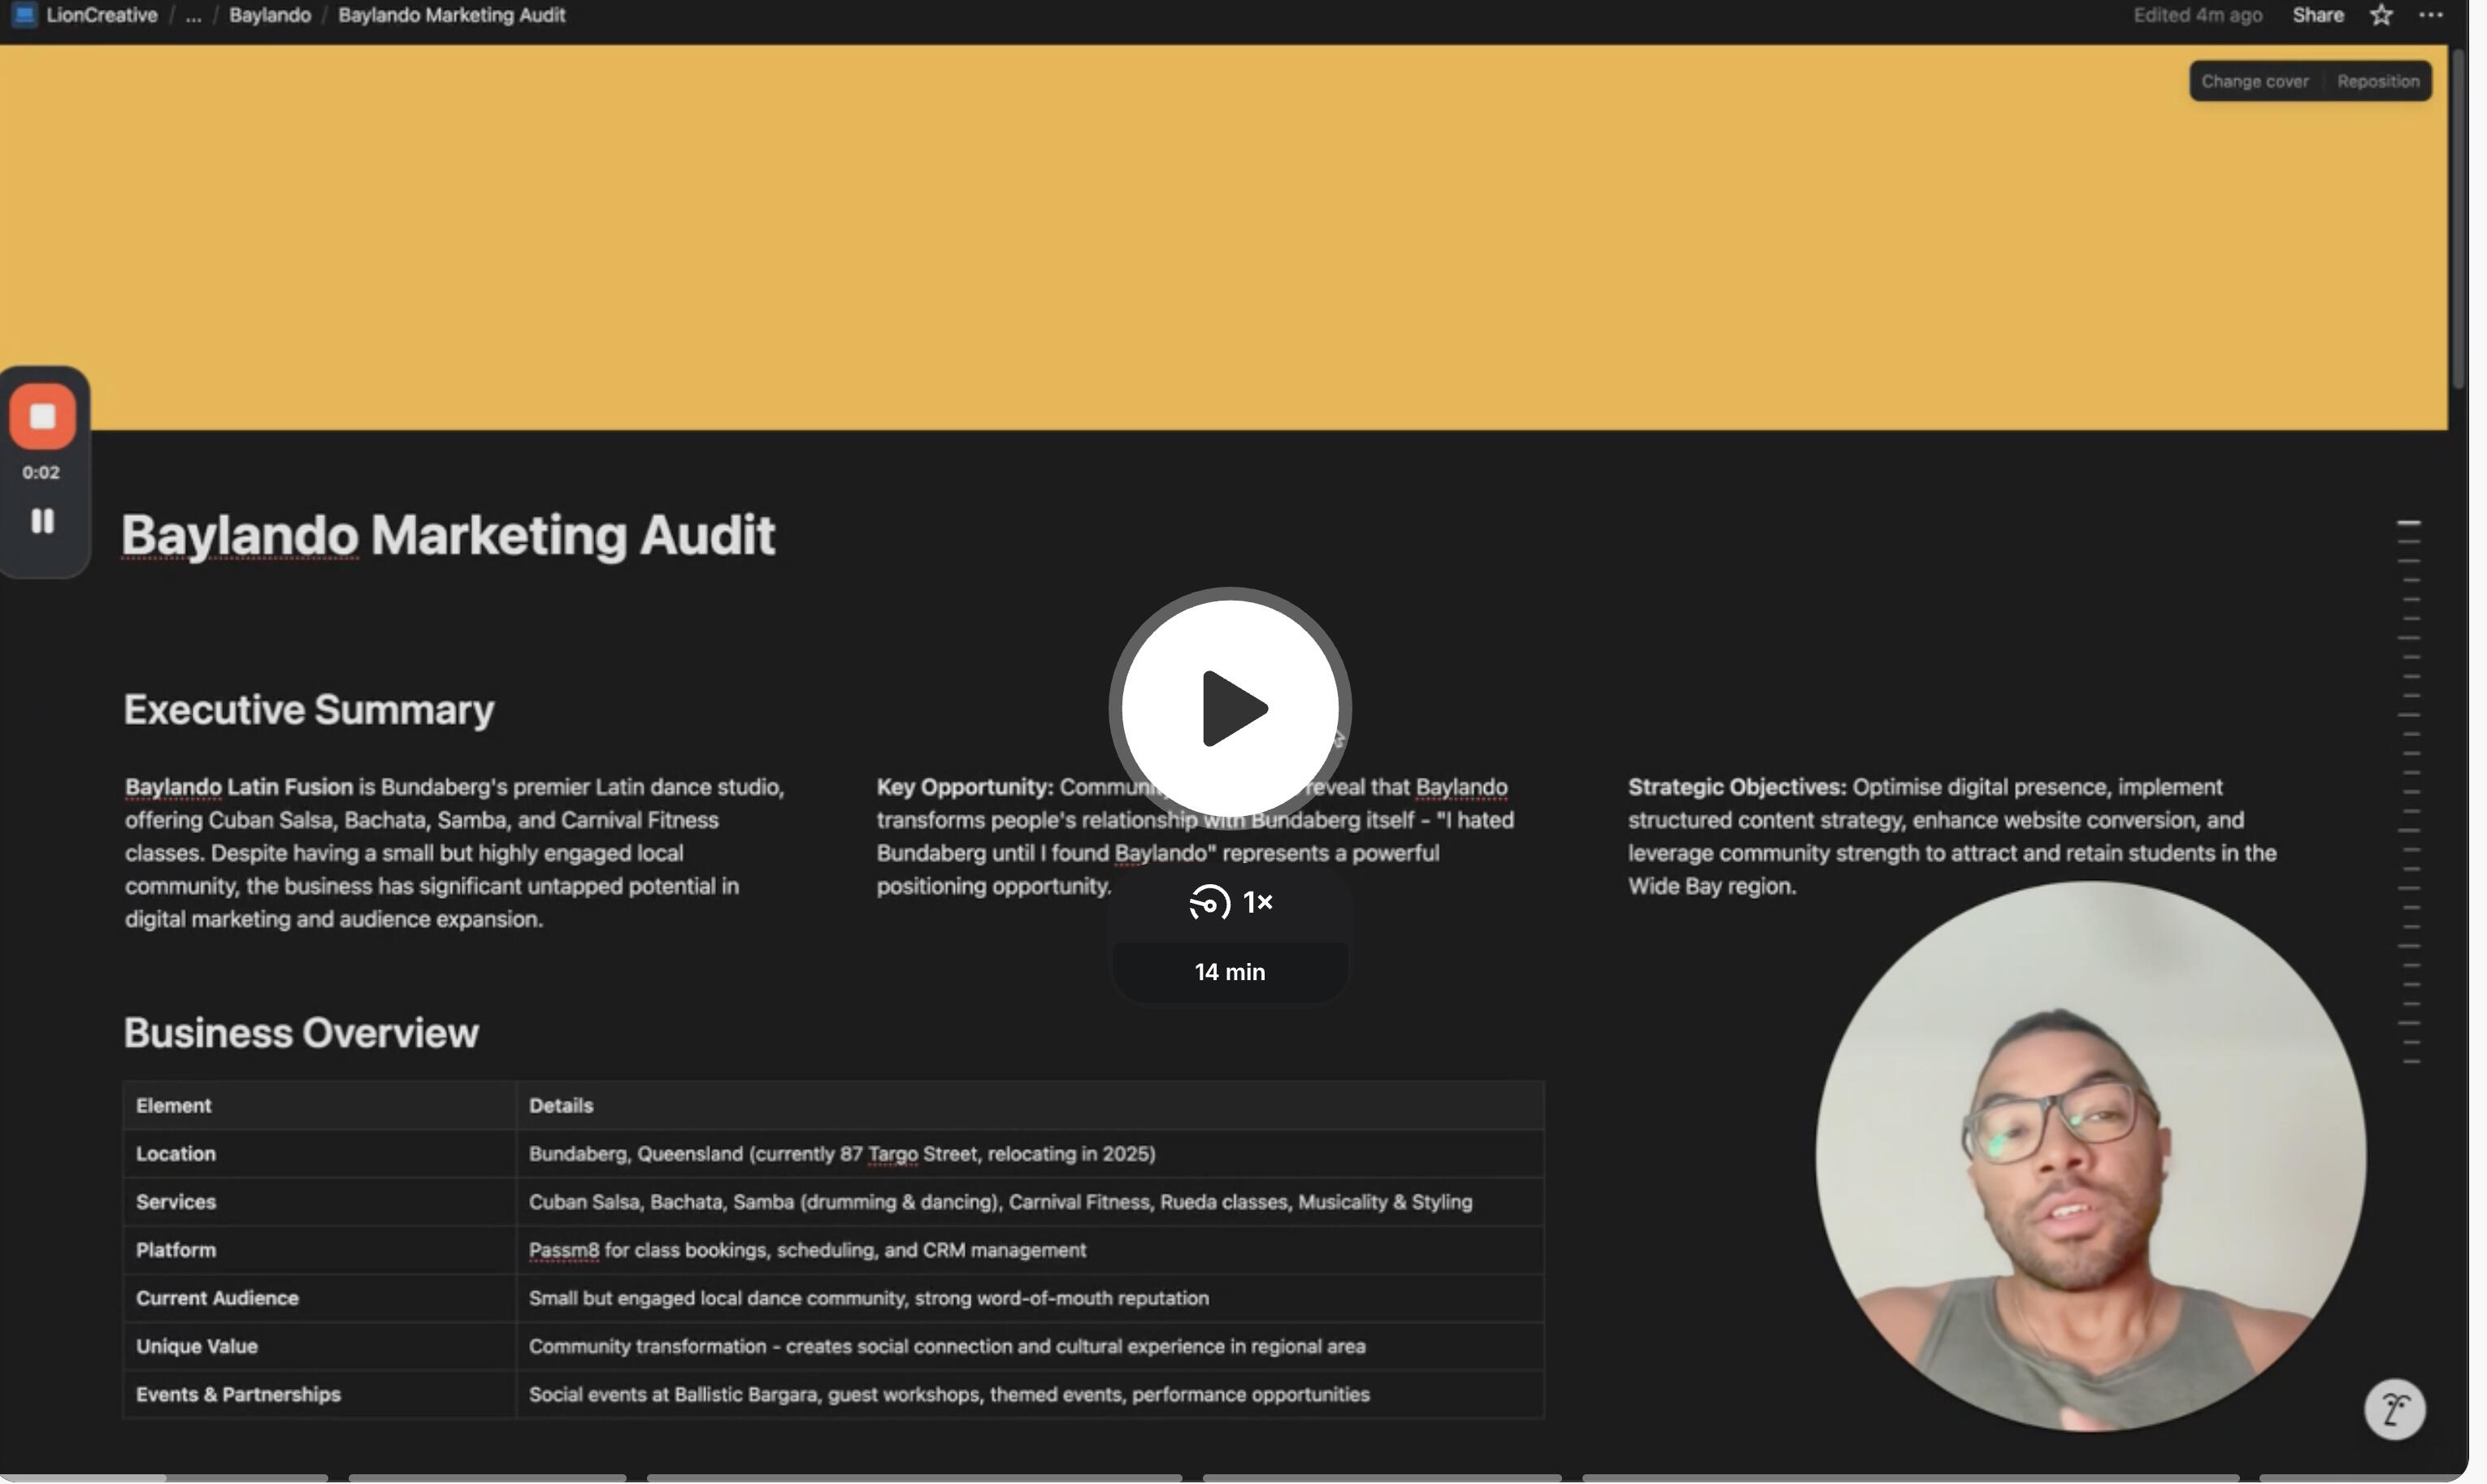Click the Share button
Screen dimensions: 2487x1484
coord(2317,15)
